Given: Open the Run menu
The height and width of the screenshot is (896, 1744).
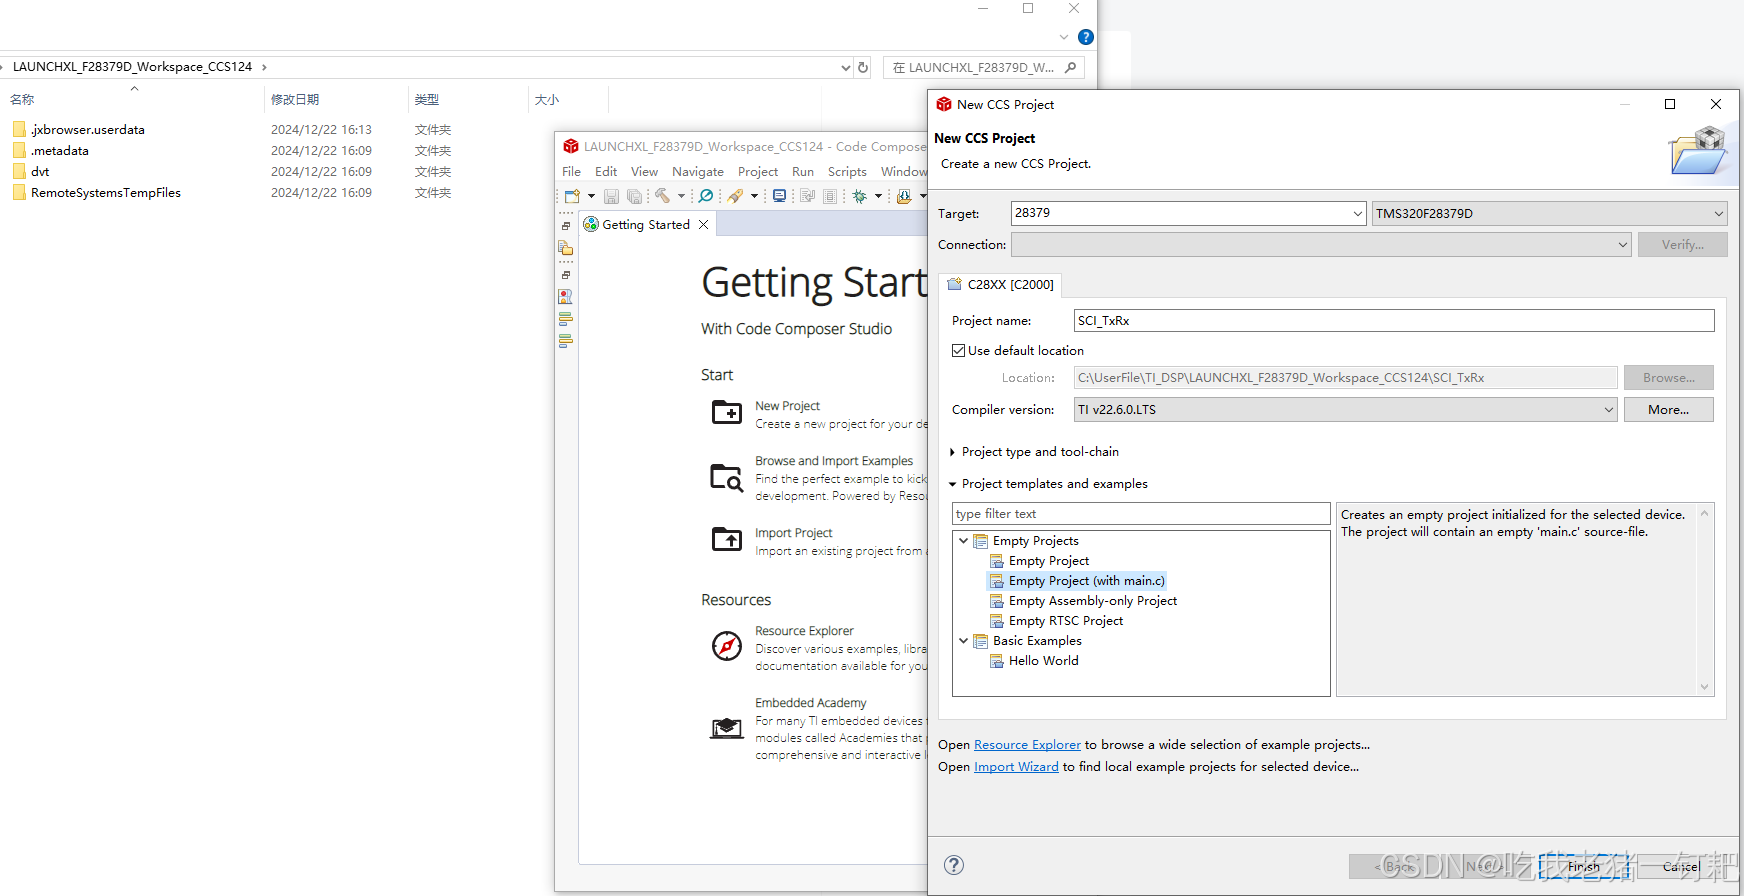Looking at the screenshot, I should pos(803,171).
